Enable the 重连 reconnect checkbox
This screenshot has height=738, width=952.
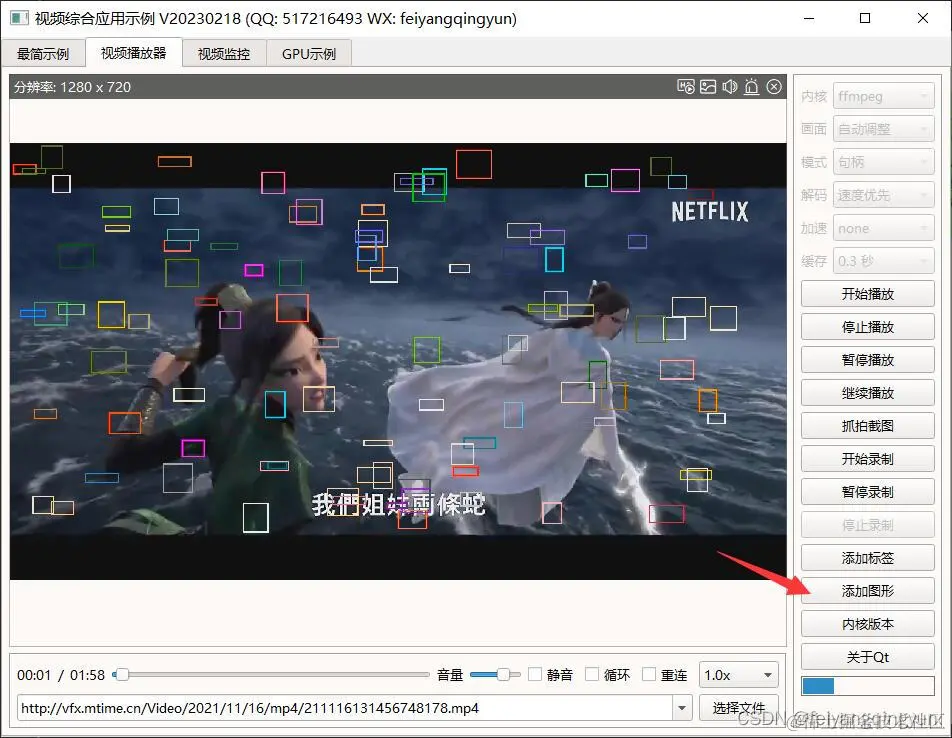(x=649, y=674)
